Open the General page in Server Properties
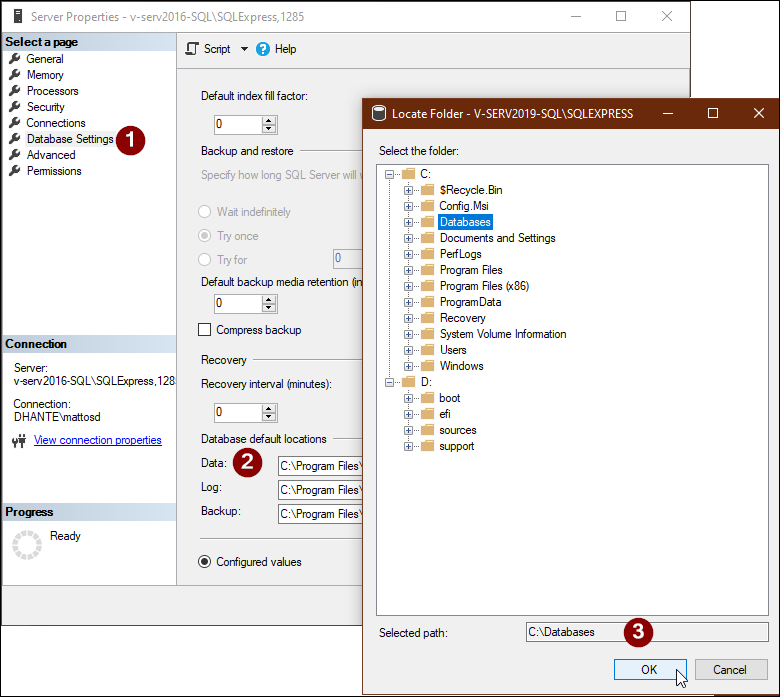Image resolution: width=780 pixels, height=697 pixels. pos(45,59)
